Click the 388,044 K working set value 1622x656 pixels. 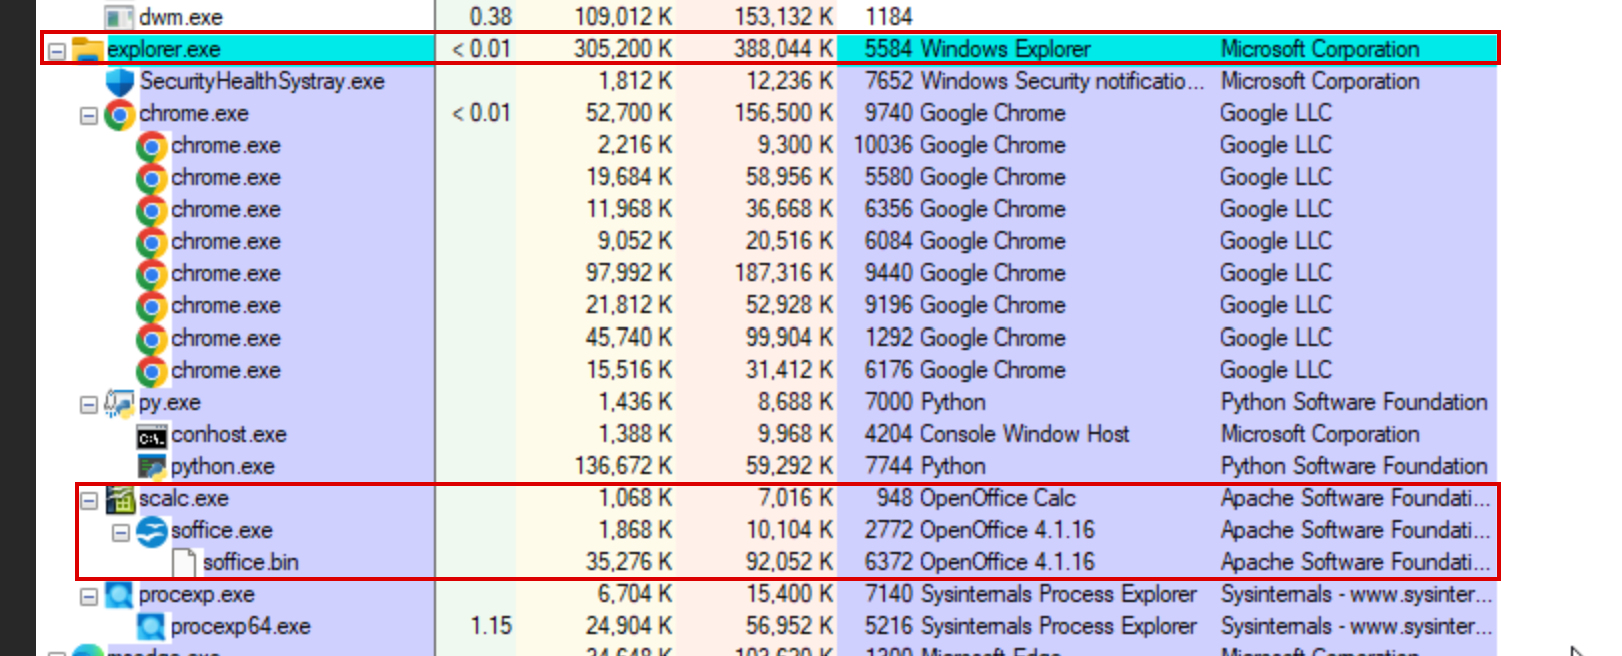pyautogui.click(x=783, y=49)
